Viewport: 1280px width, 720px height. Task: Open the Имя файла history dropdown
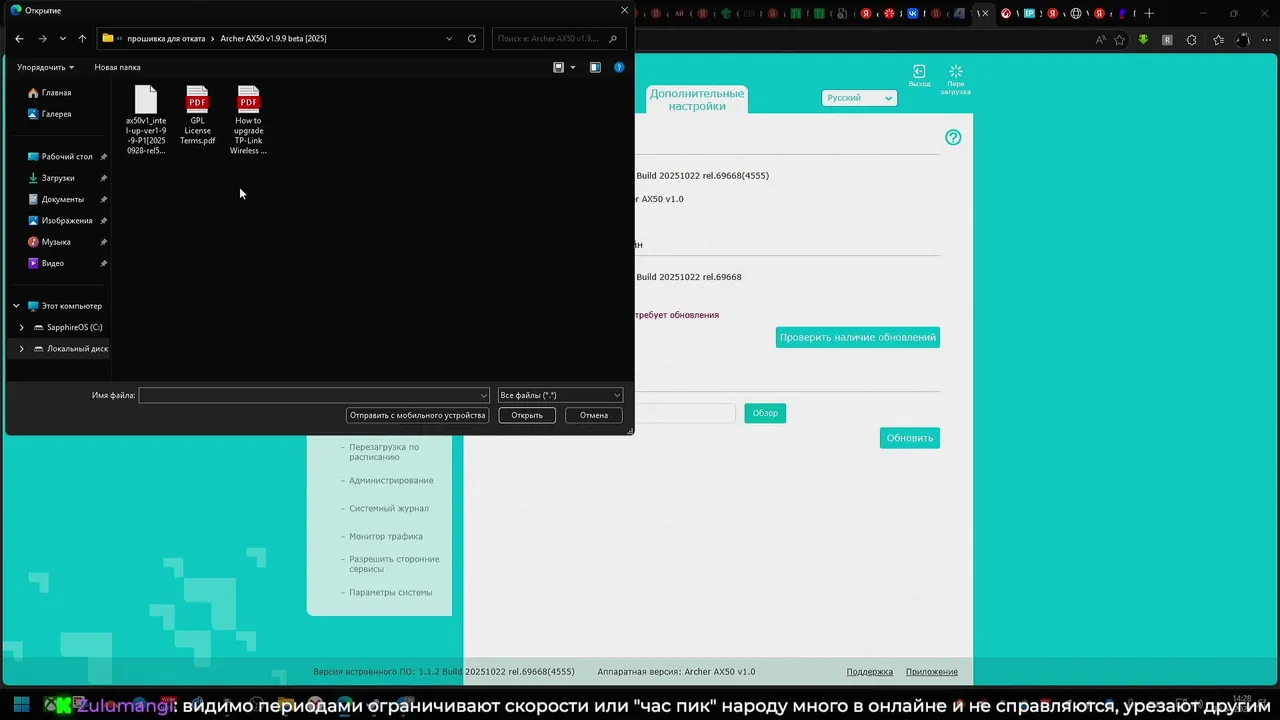tap(484, 395)
